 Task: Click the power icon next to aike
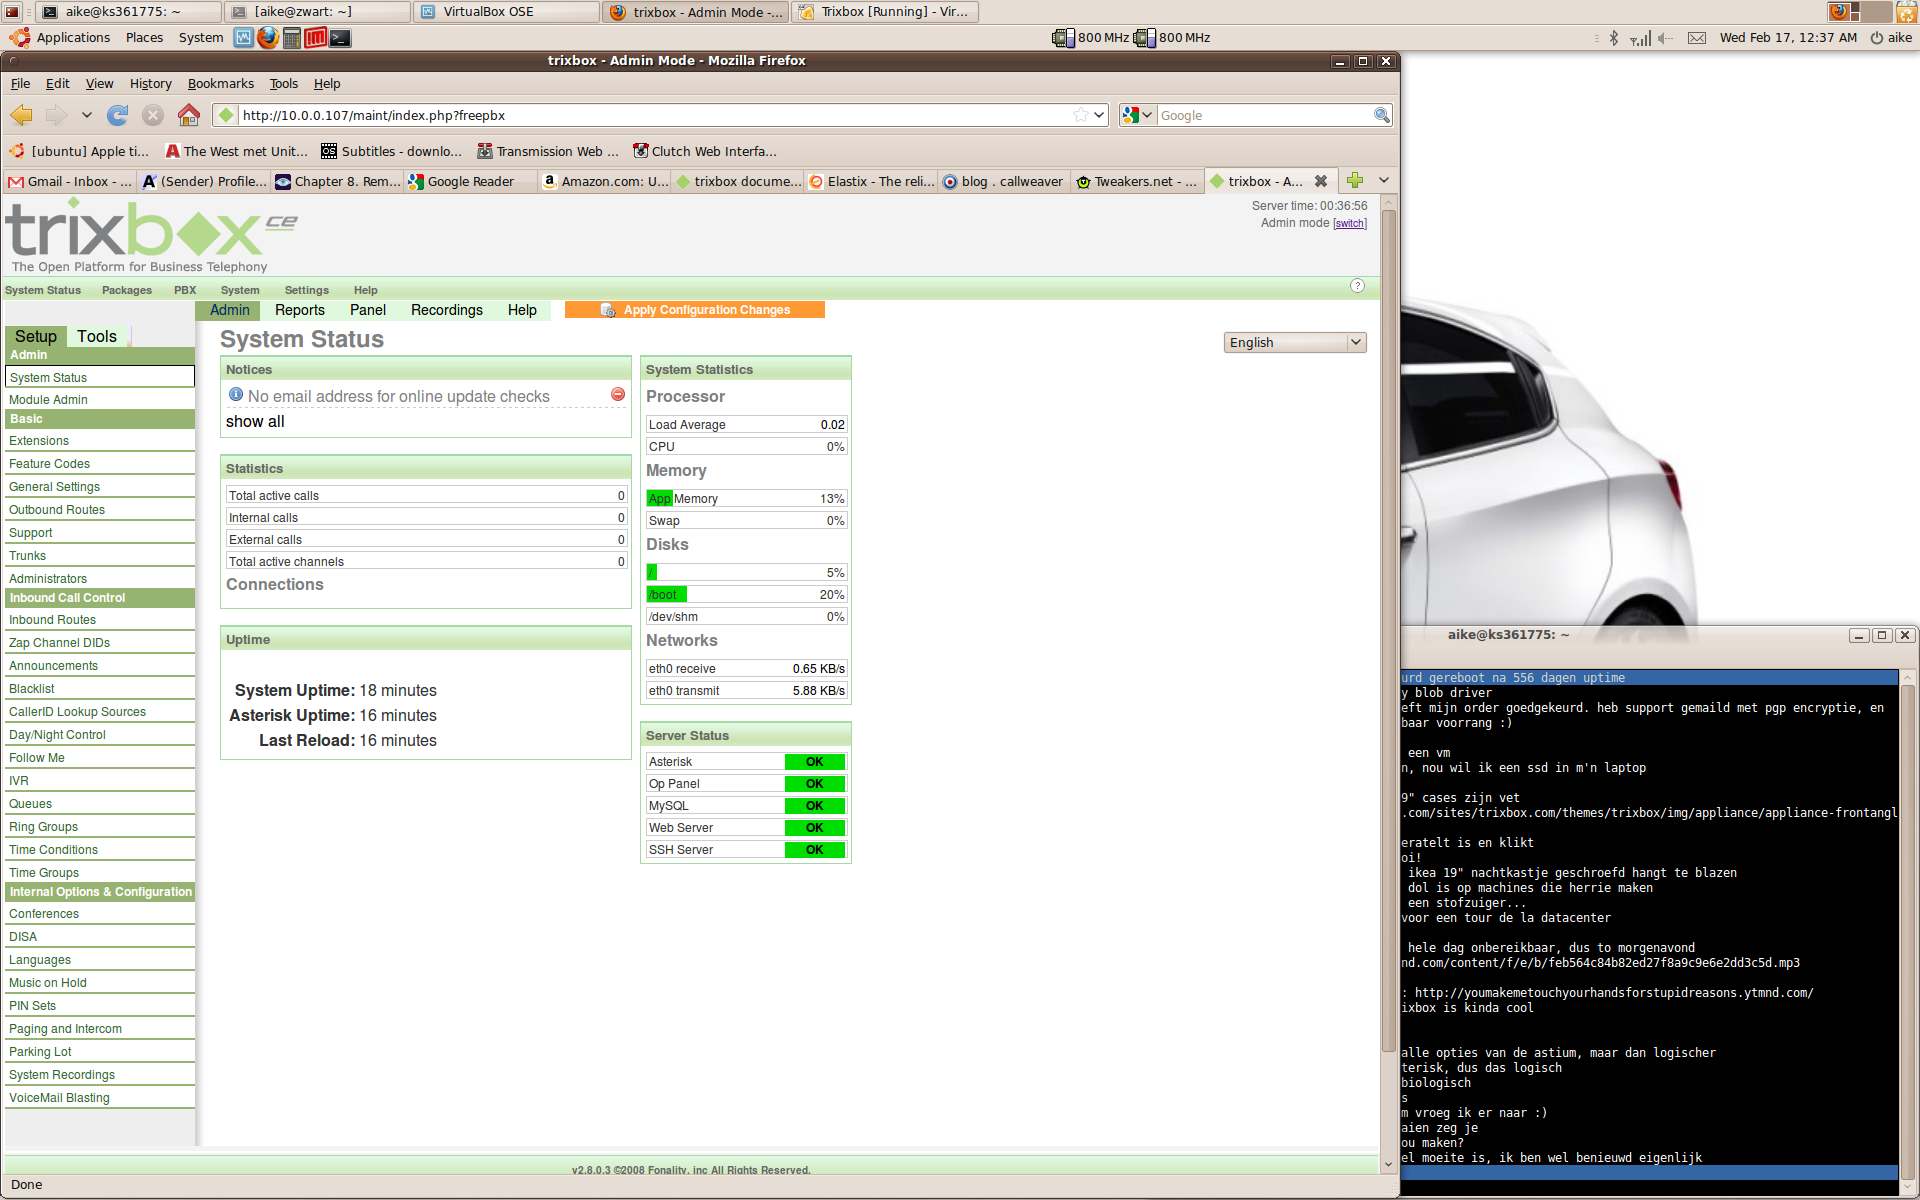tap(1876, 38)
